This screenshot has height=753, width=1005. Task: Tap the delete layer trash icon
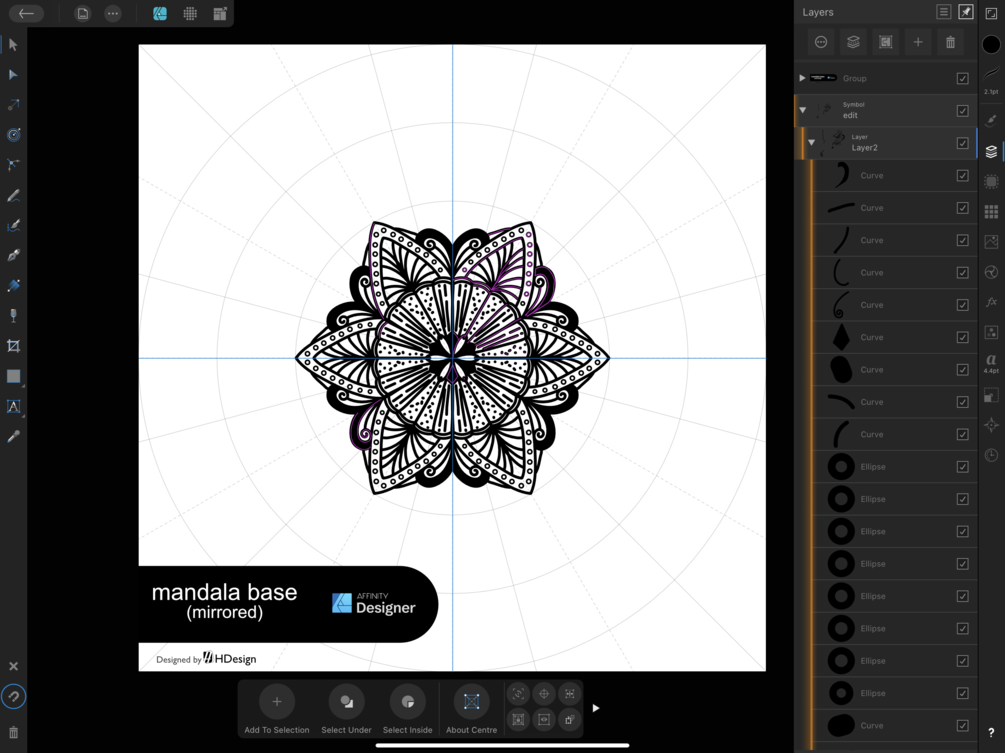949,42
